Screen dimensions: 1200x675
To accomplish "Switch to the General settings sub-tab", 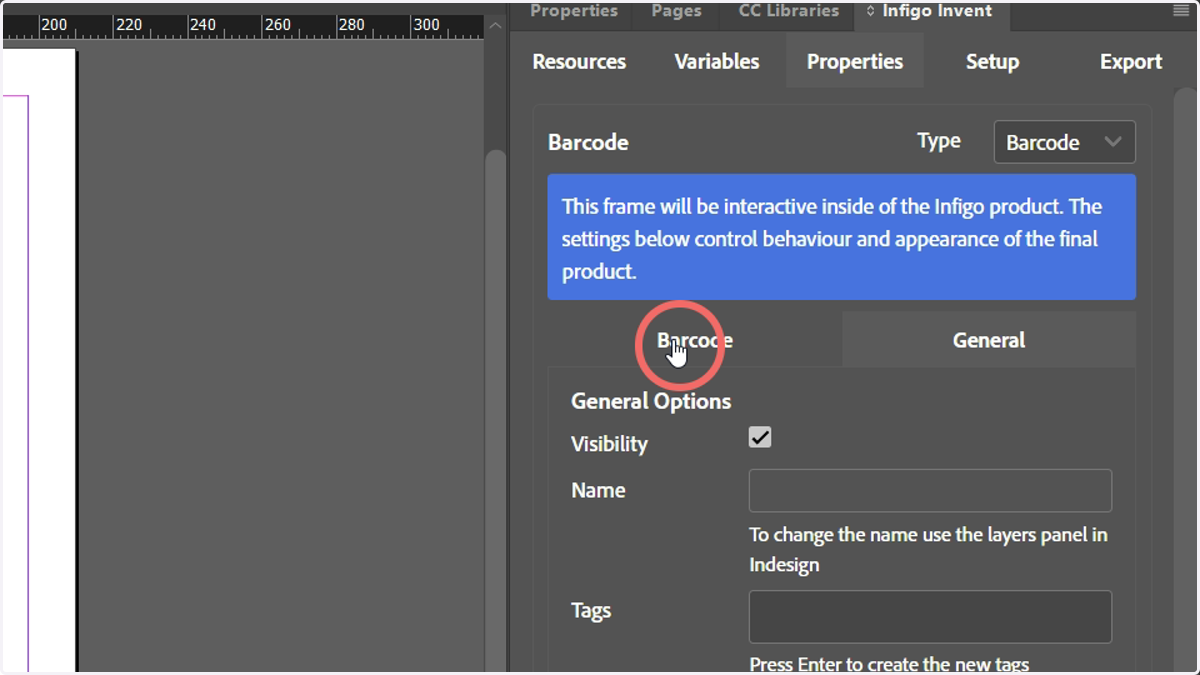I will click(x=989, y=340).
